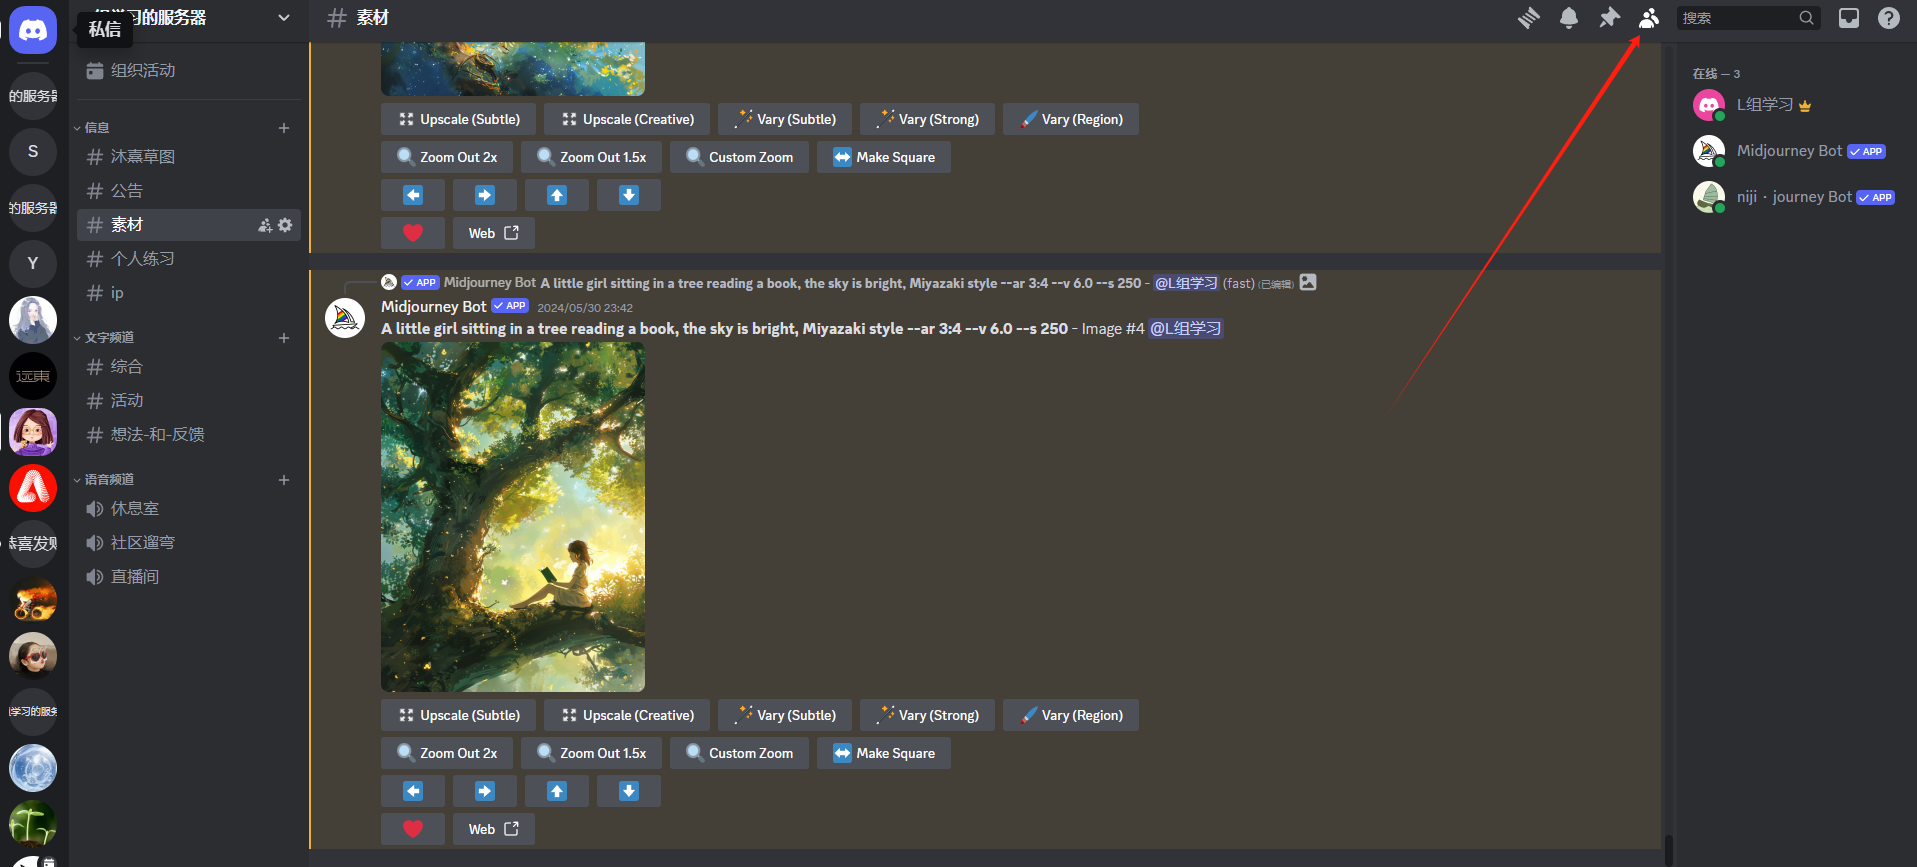1917x867 pixels.
Task: Click invite-members icon on 素材 channel
Action: [265, 225]
